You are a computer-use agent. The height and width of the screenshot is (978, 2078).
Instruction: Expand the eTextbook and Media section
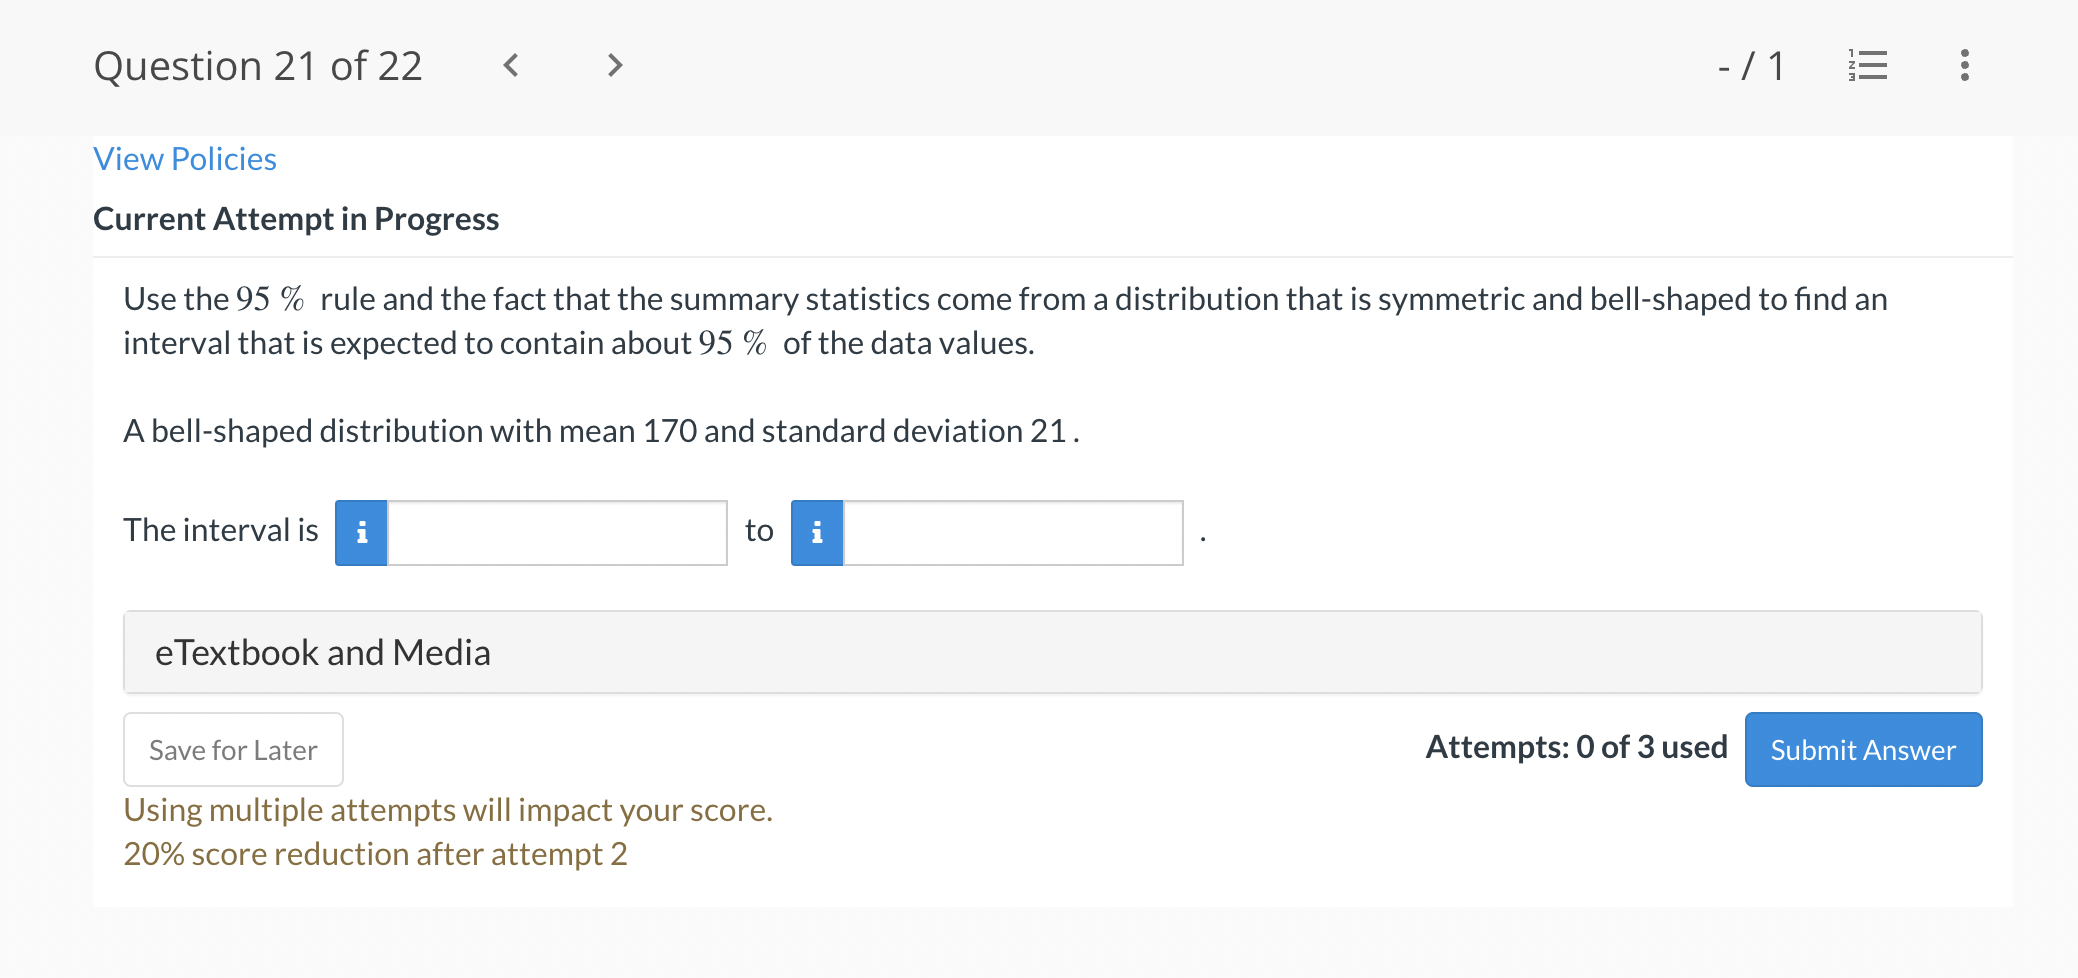coord(1052,652)
